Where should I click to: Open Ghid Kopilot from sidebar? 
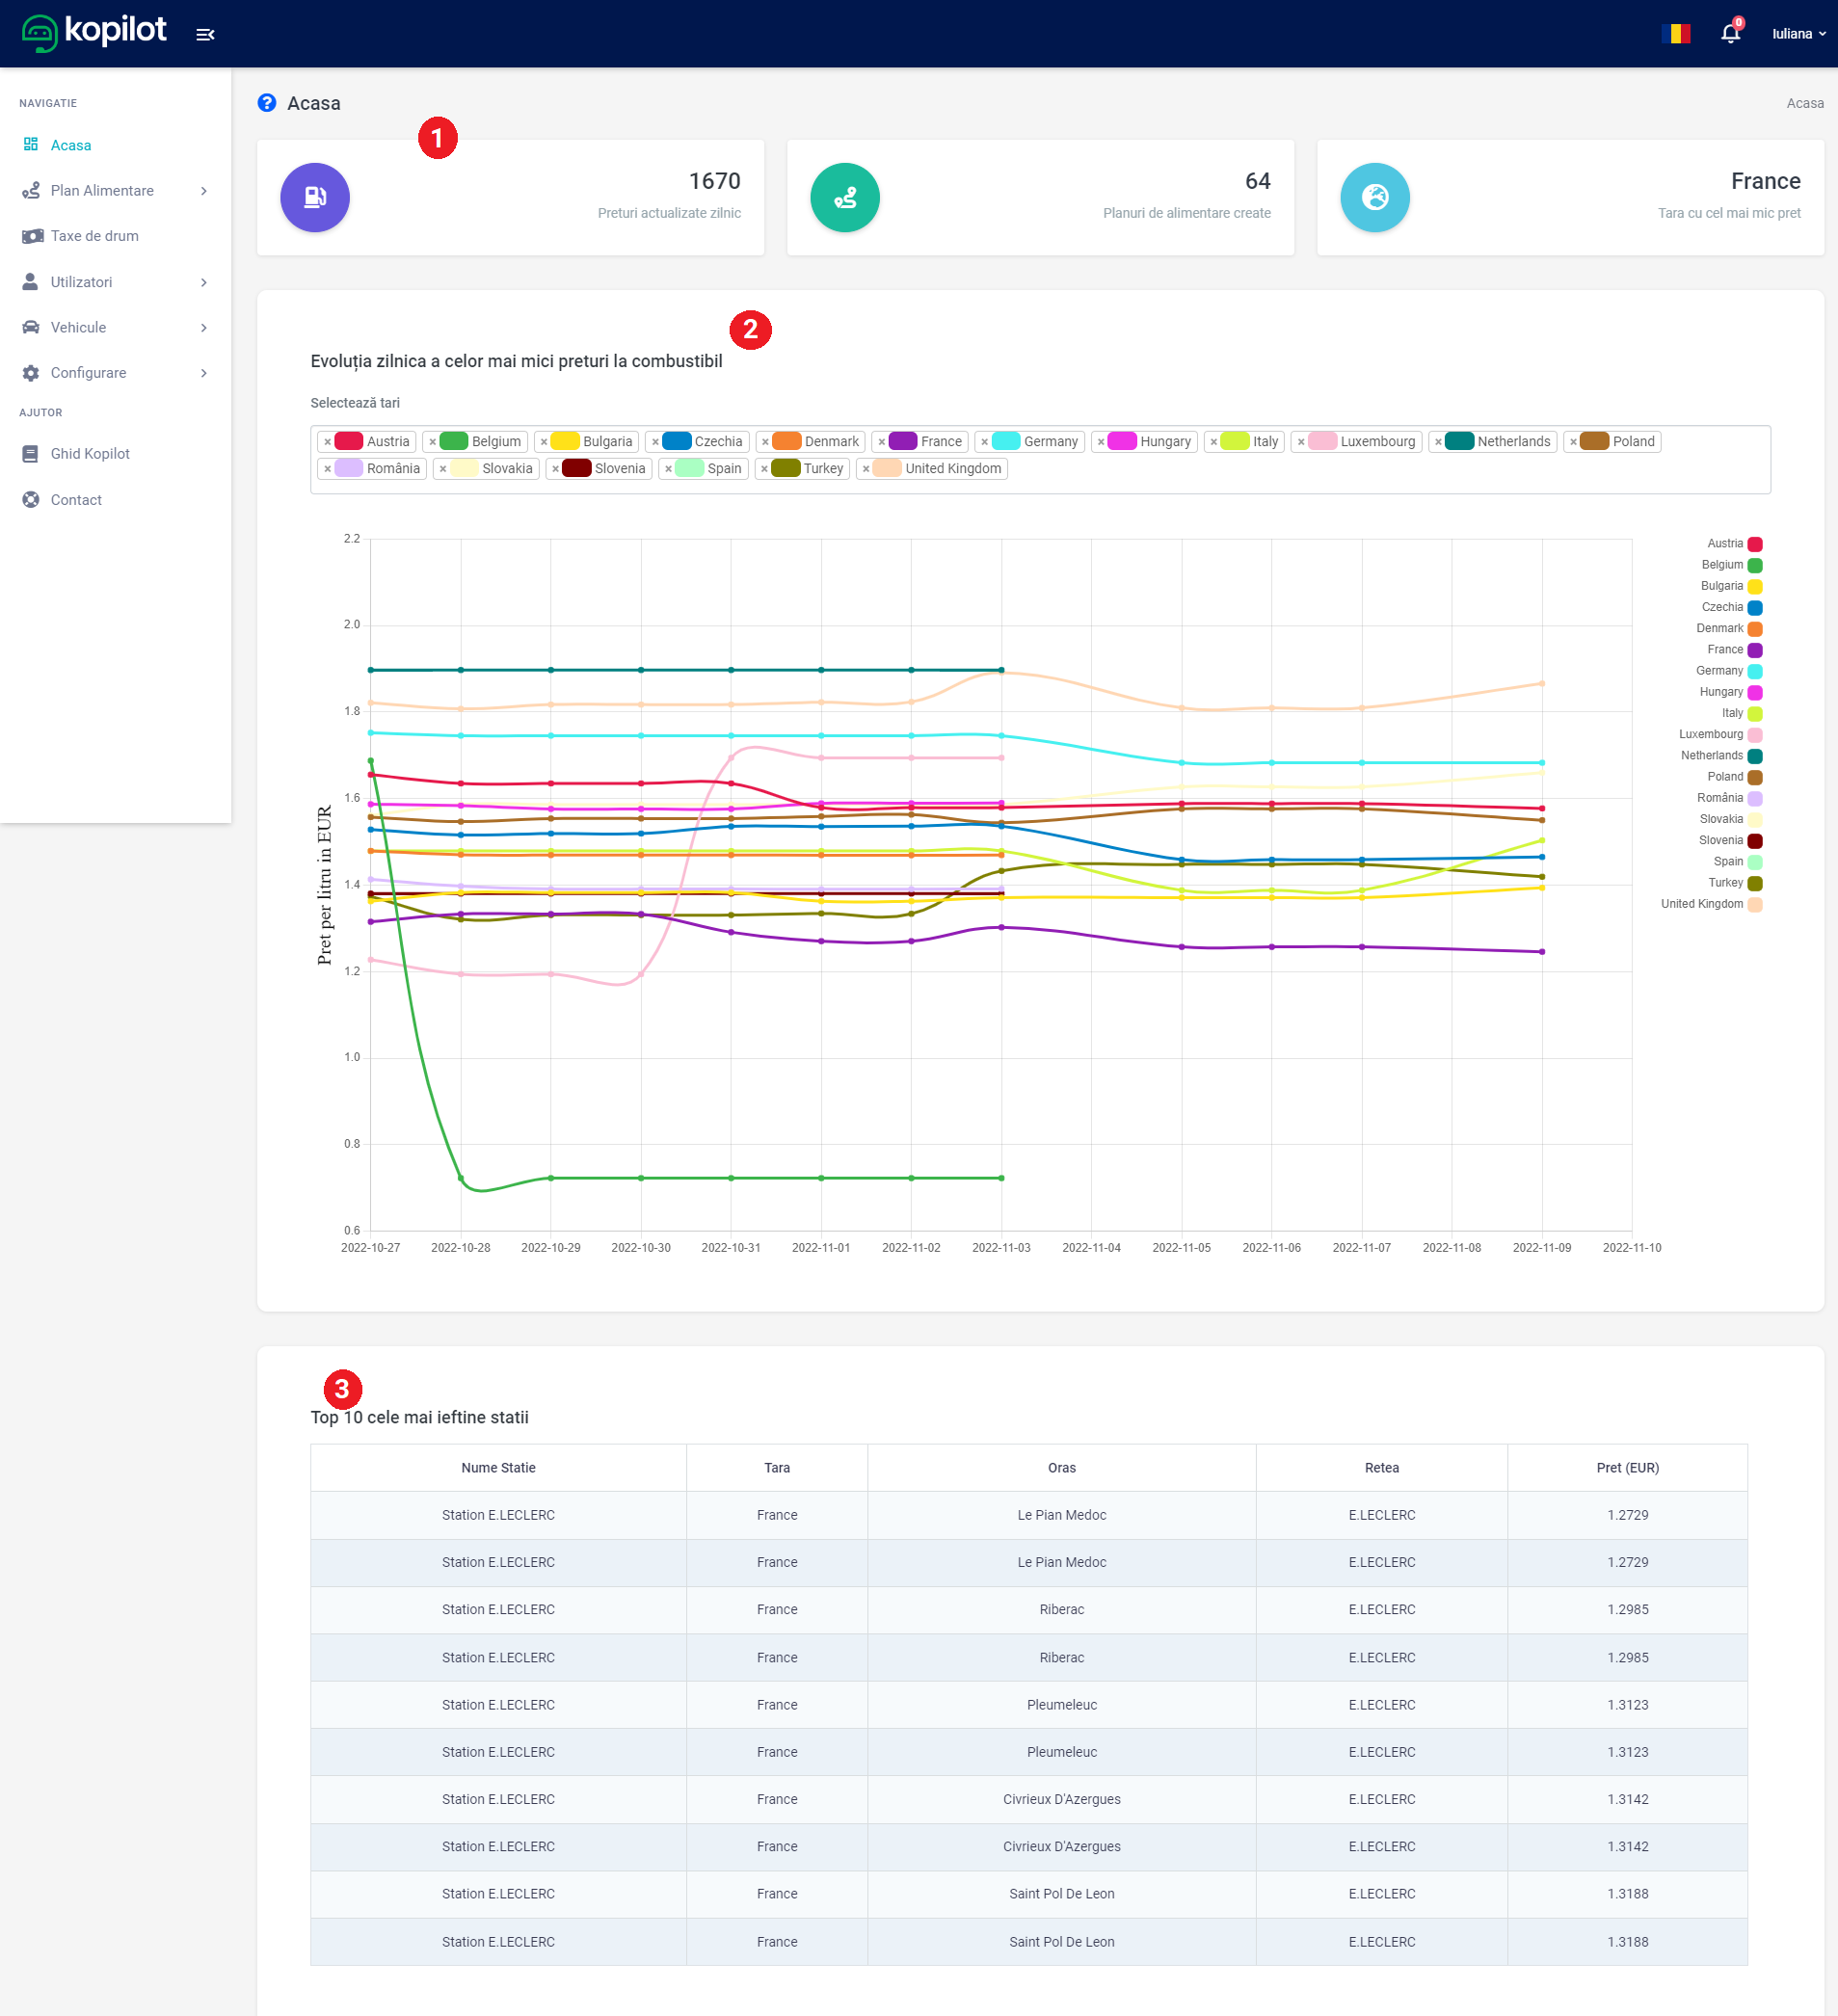pyautogui.click(x=90, y=454)
